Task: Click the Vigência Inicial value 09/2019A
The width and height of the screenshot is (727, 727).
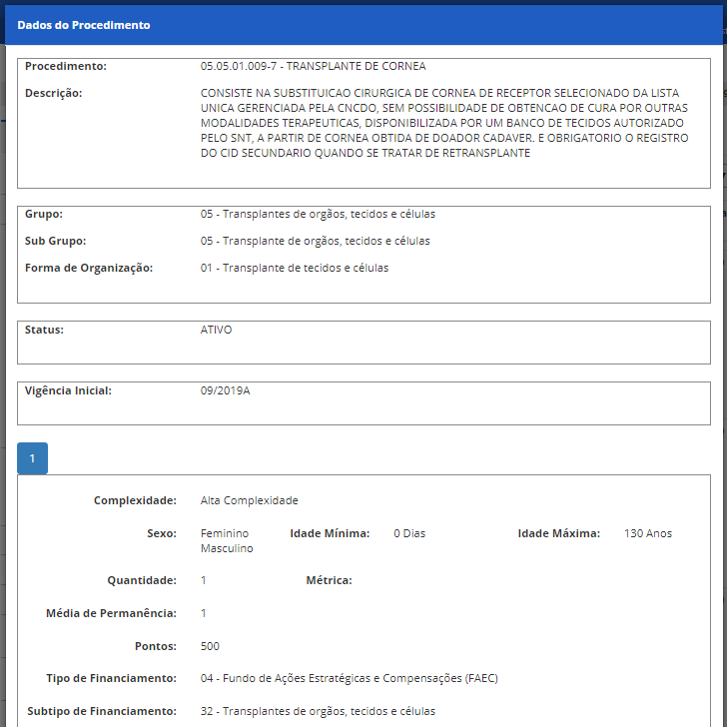Action: 225,390
